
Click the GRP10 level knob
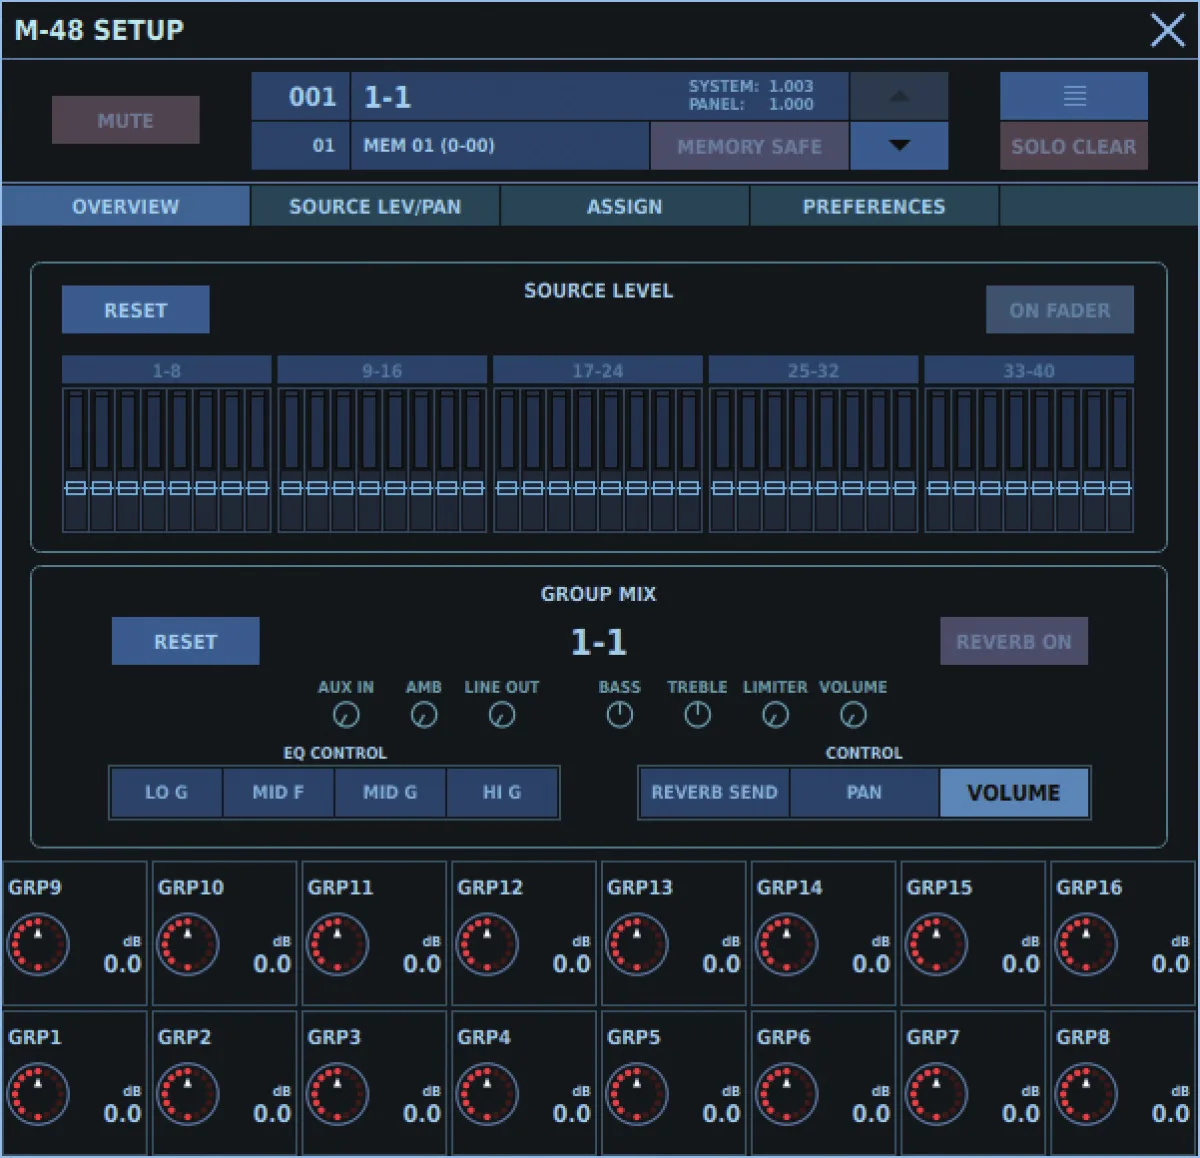click(188, 944)
